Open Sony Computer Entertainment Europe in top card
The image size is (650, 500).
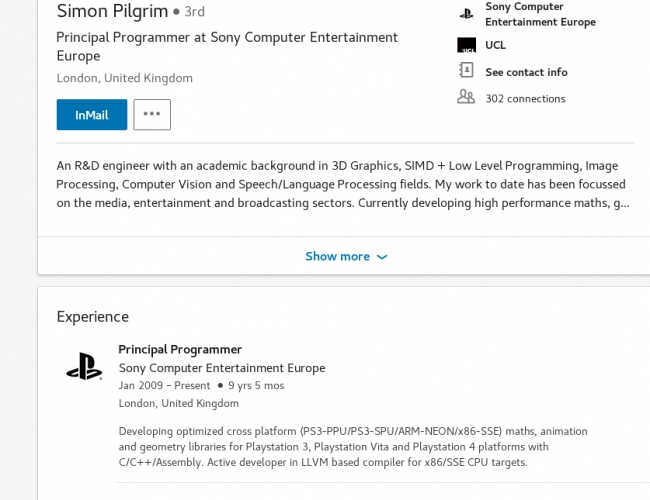540,14
